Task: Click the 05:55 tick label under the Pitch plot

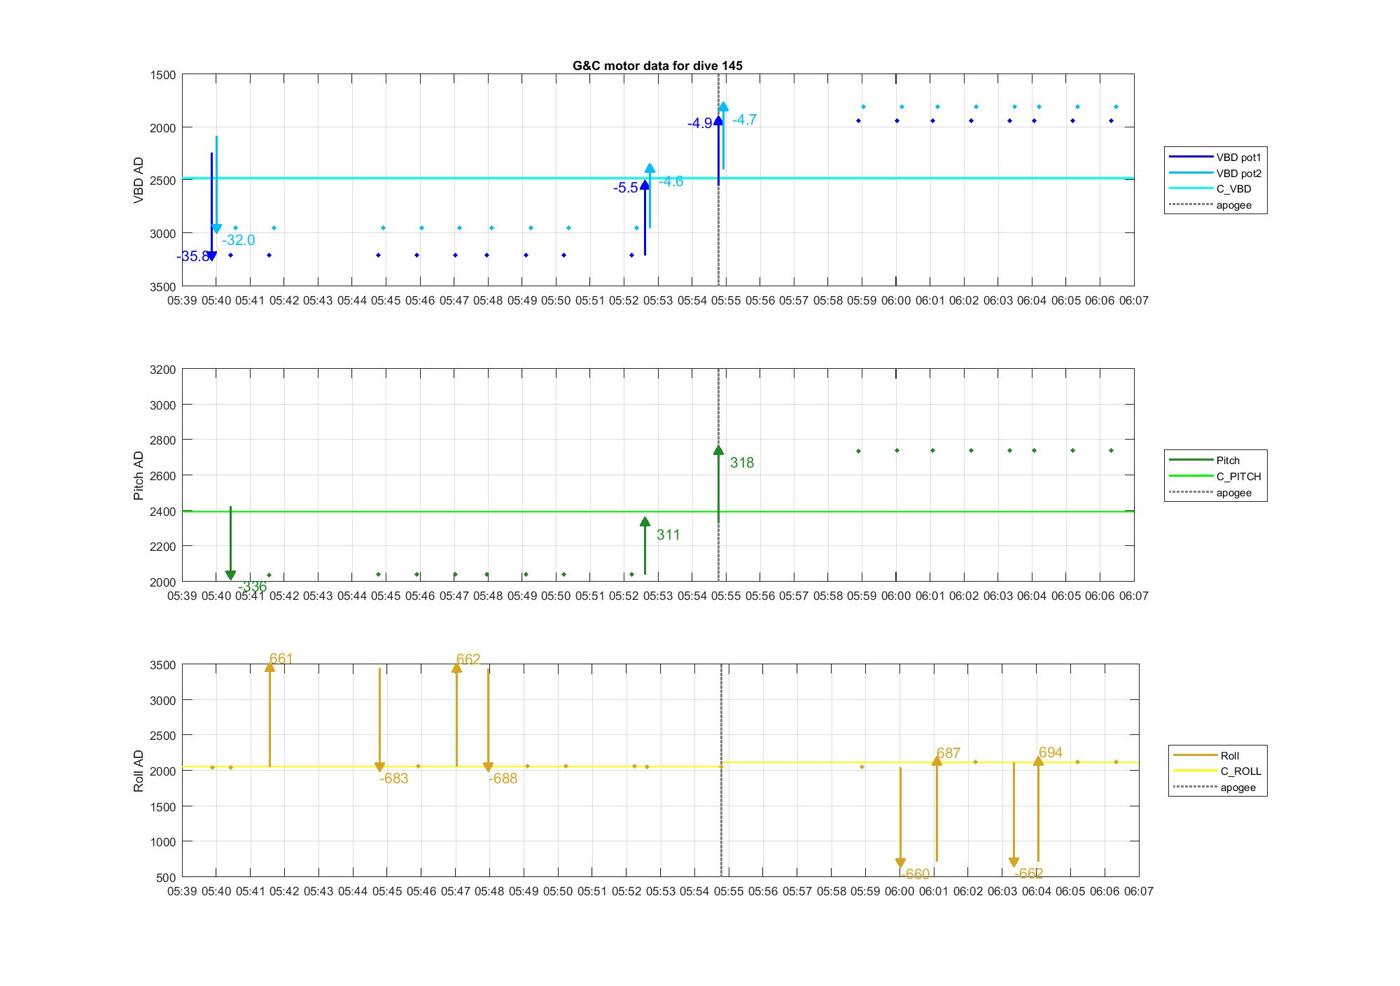Action: pos(726,596)
